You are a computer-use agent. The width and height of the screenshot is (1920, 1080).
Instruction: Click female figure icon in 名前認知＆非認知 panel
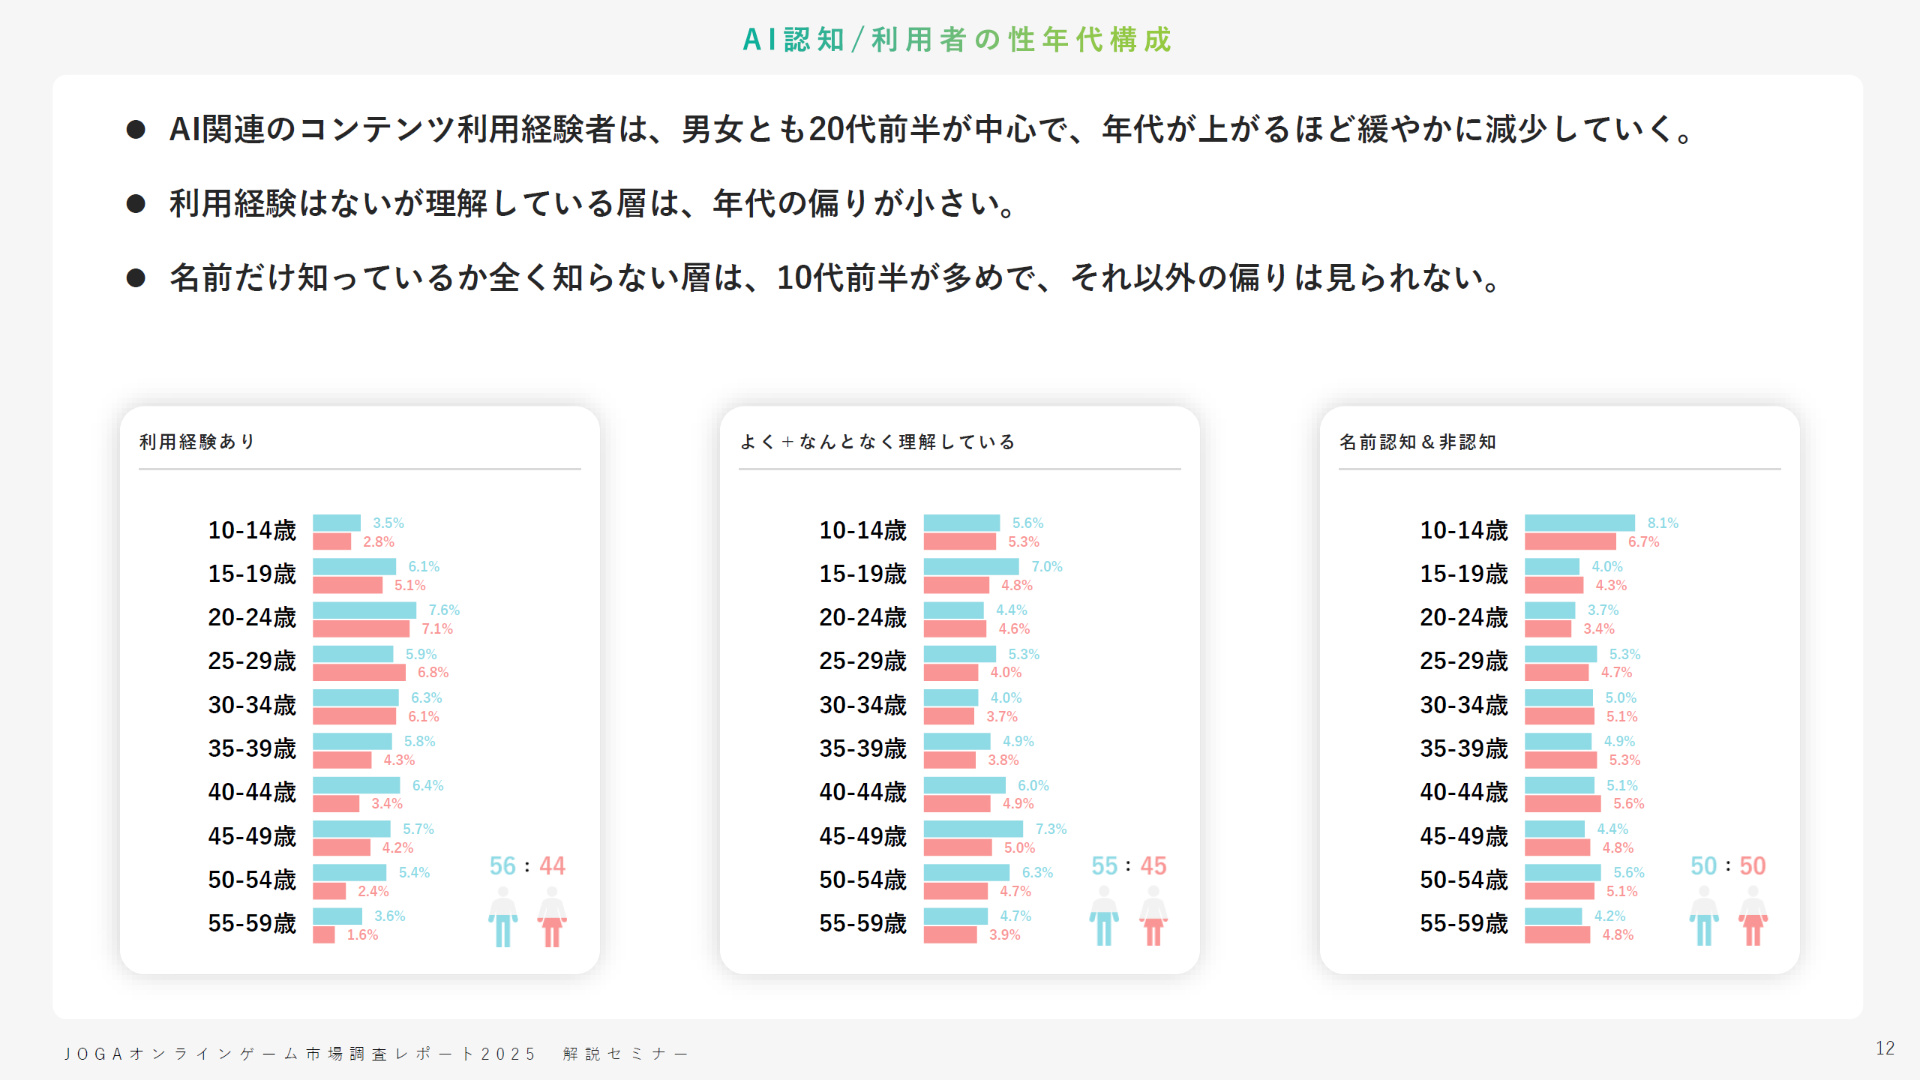point(1753,917)
